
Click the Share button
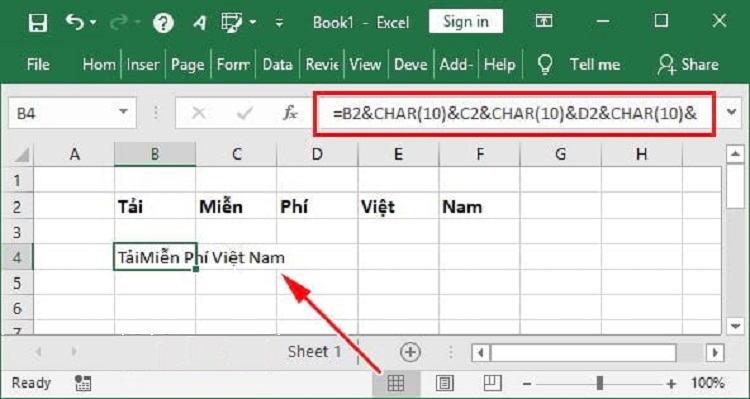point(688,64)
